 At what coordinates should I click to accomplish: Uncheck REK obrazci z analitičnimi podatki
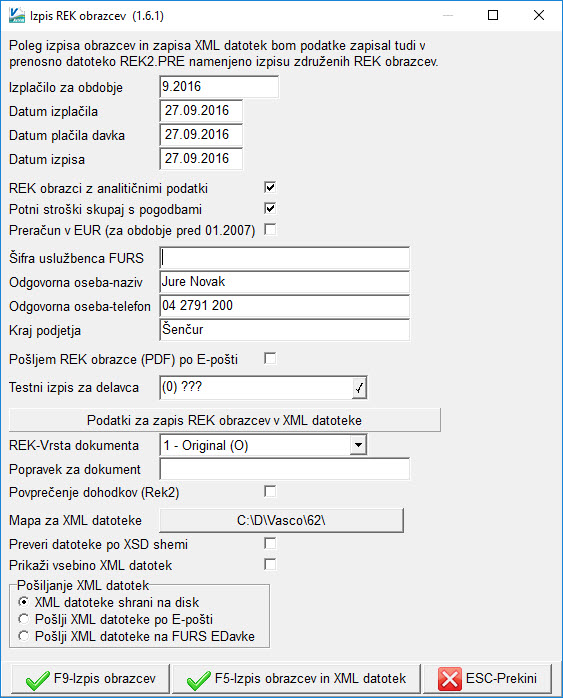(270, 187)
